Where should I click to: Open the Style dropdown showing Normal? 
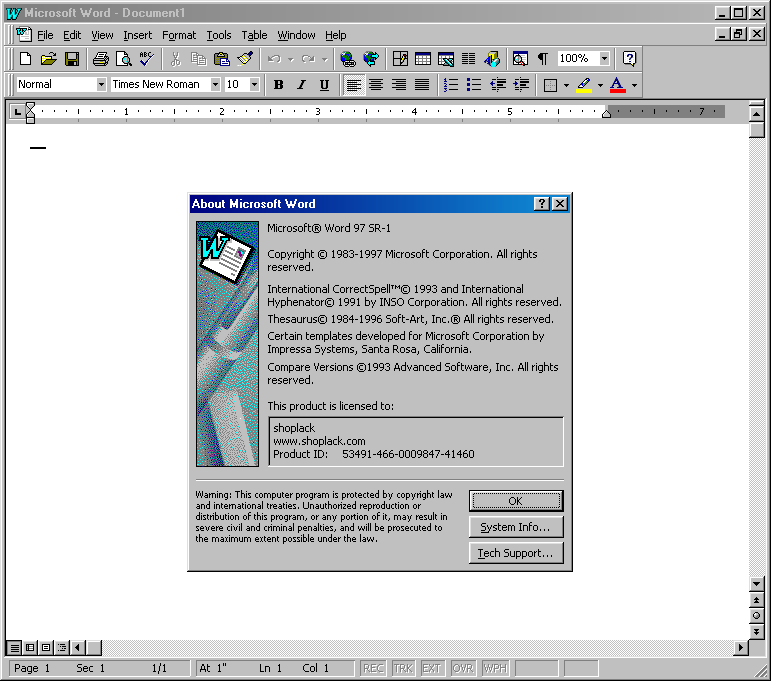pos(101,85)
